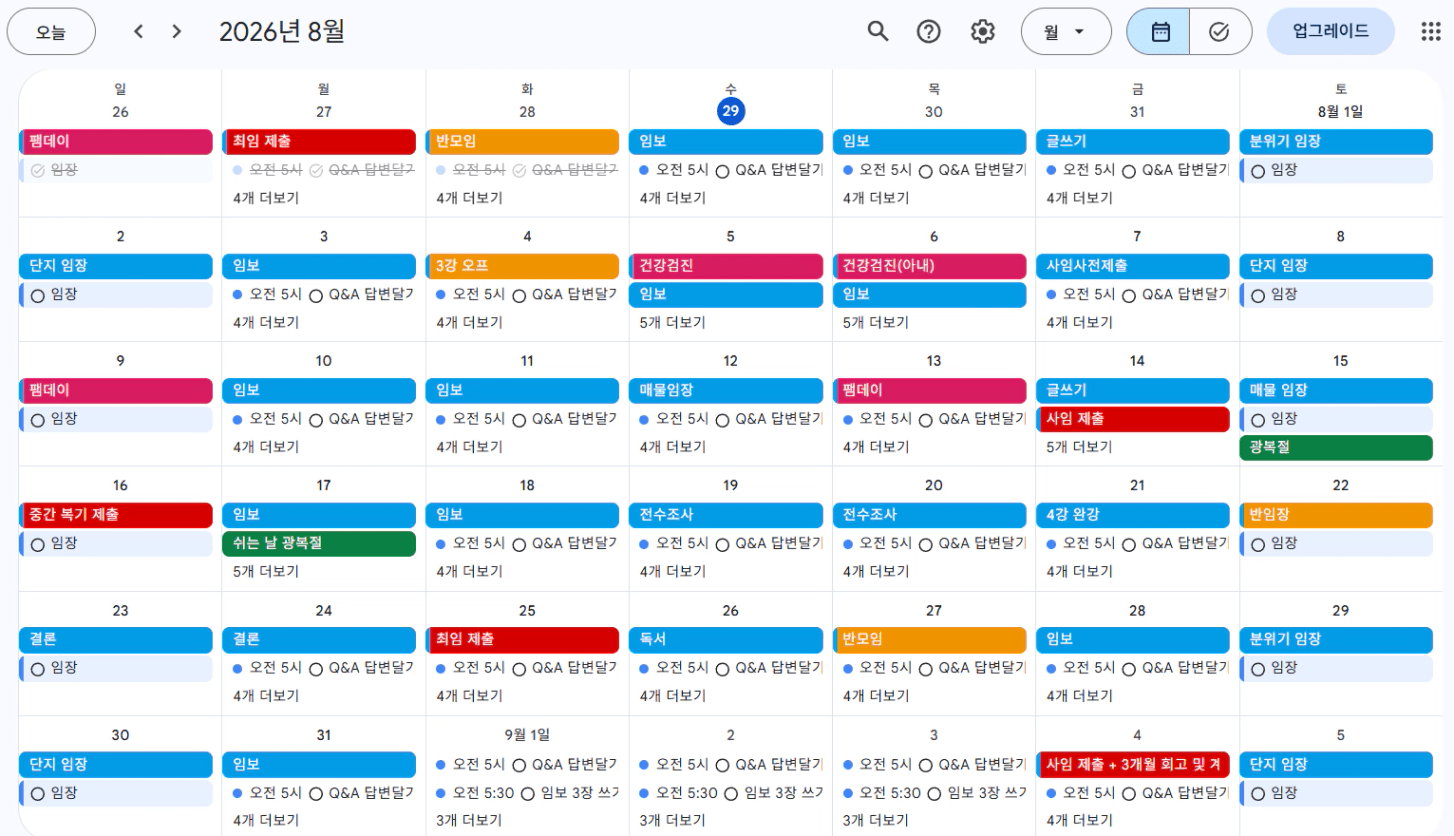Tick the 임장 task circle on August 29
Screen dimensions: 1454x836
pyautogui.click(x=1258, y=669)
